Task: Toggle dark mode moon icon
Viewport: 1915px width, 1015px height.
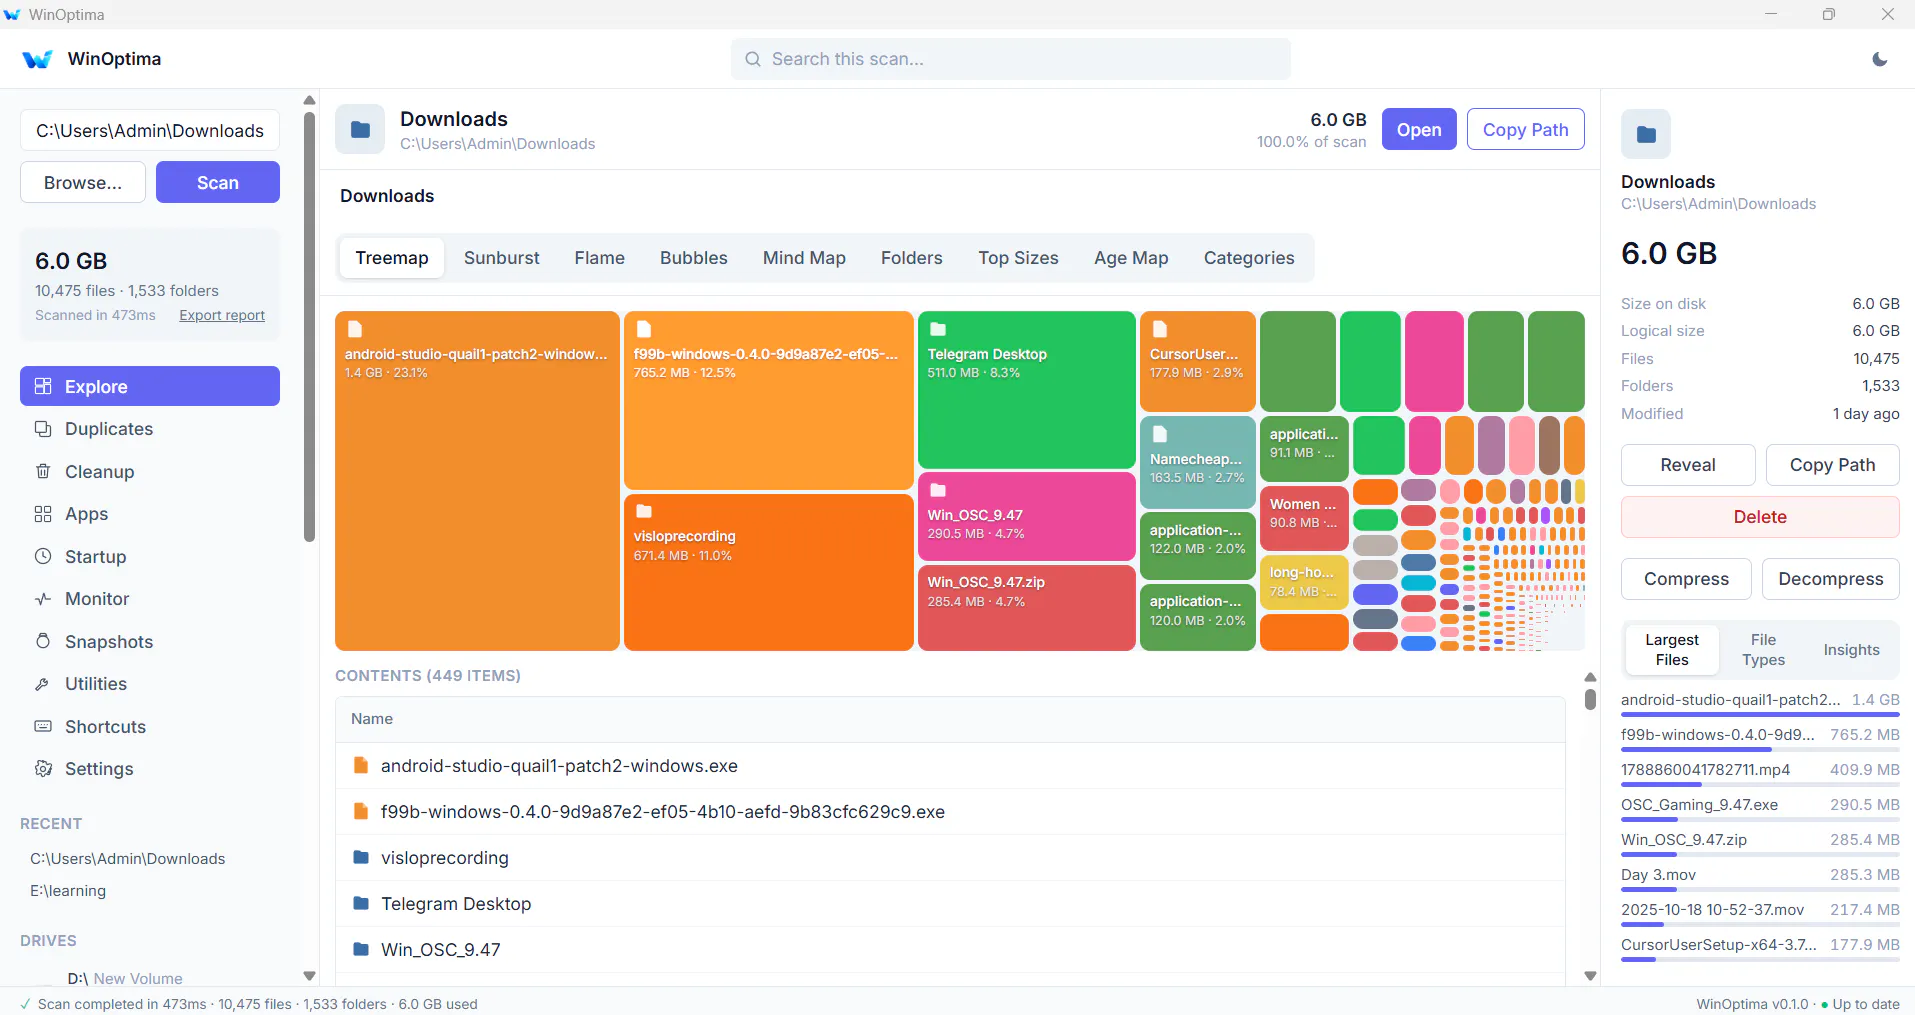Action: (1880, 59)
